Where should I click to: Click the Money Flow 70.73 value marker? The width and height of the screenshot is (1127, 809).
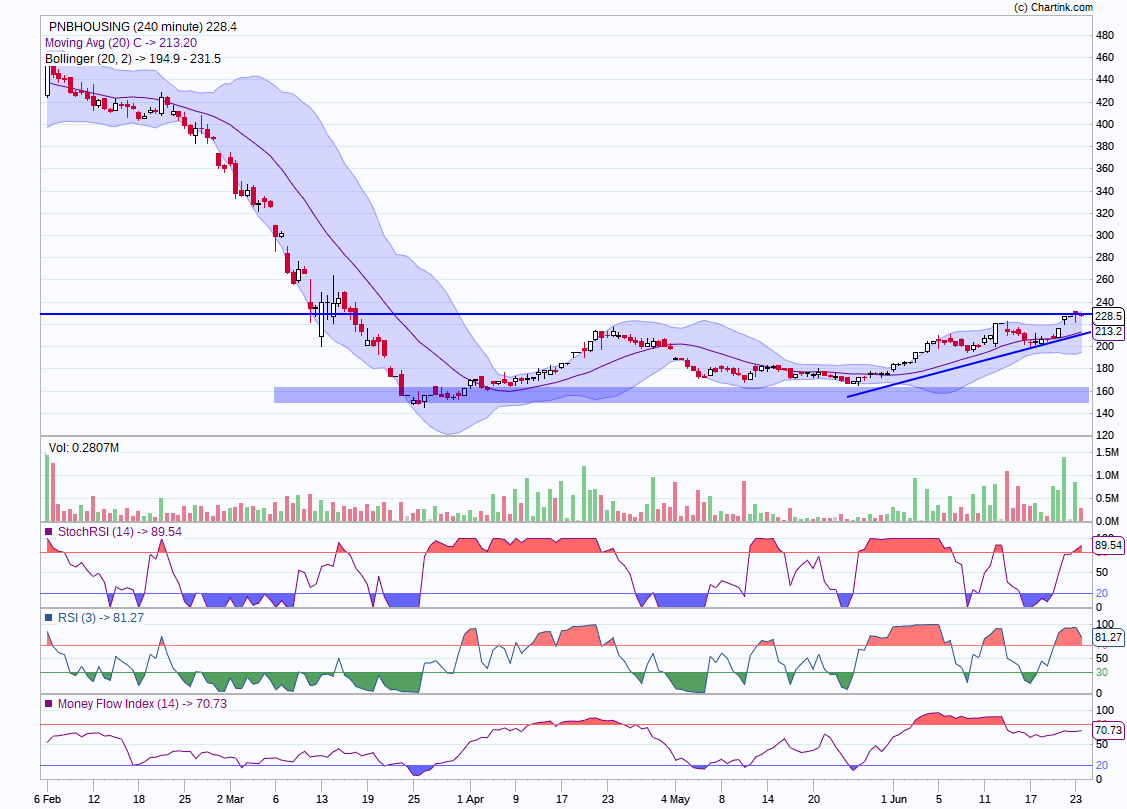point(1108,730)
